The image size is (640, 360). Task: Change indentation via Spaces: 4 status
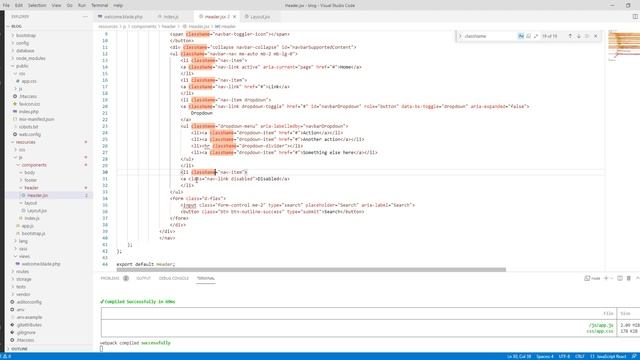pyautogui.click(x=545, y=357)
